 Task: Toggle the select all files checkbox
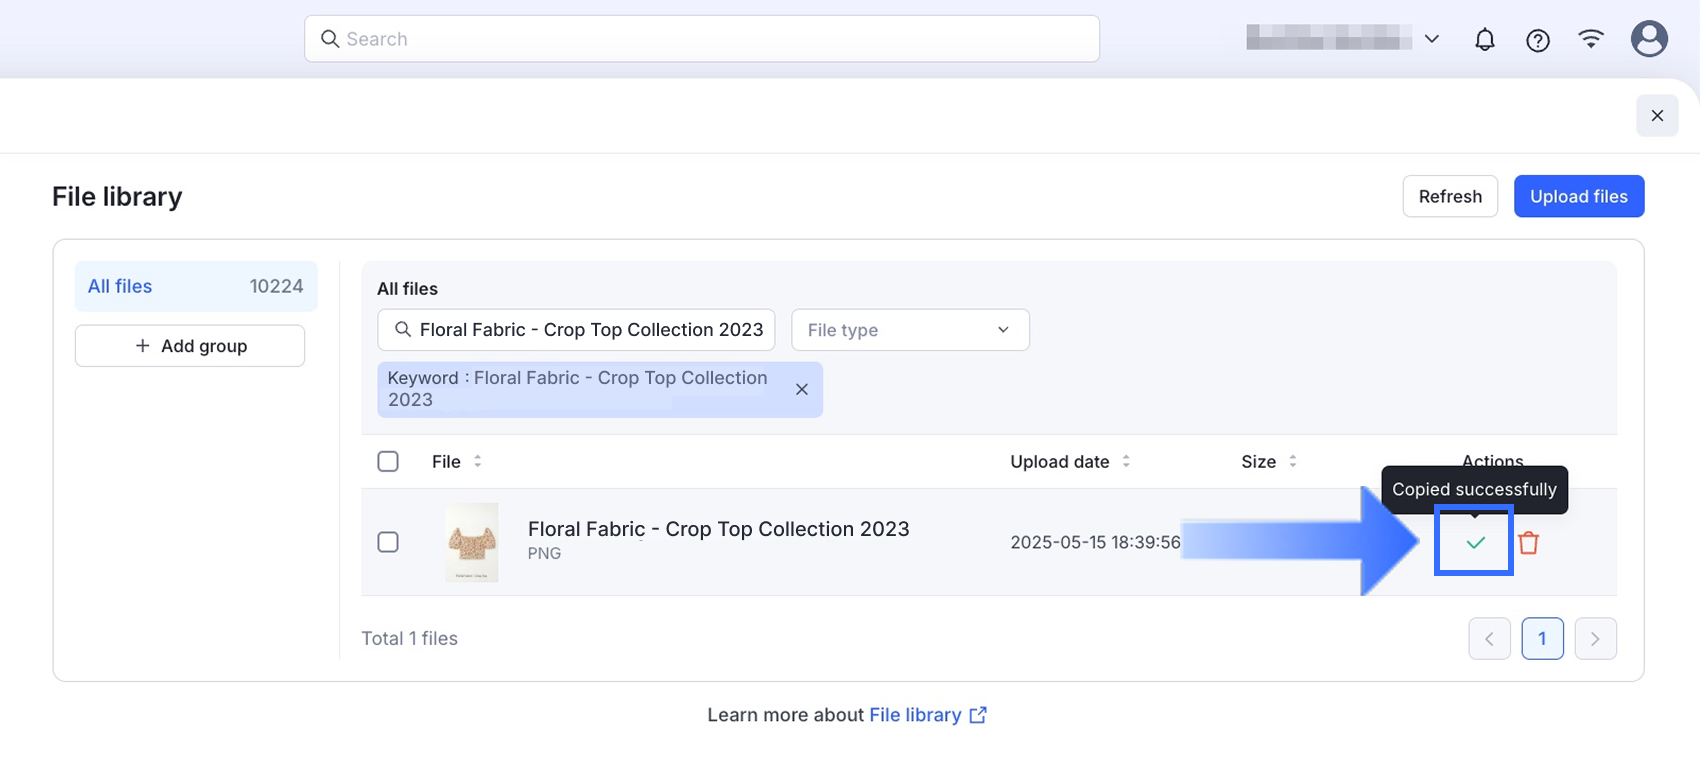point(388,461)
